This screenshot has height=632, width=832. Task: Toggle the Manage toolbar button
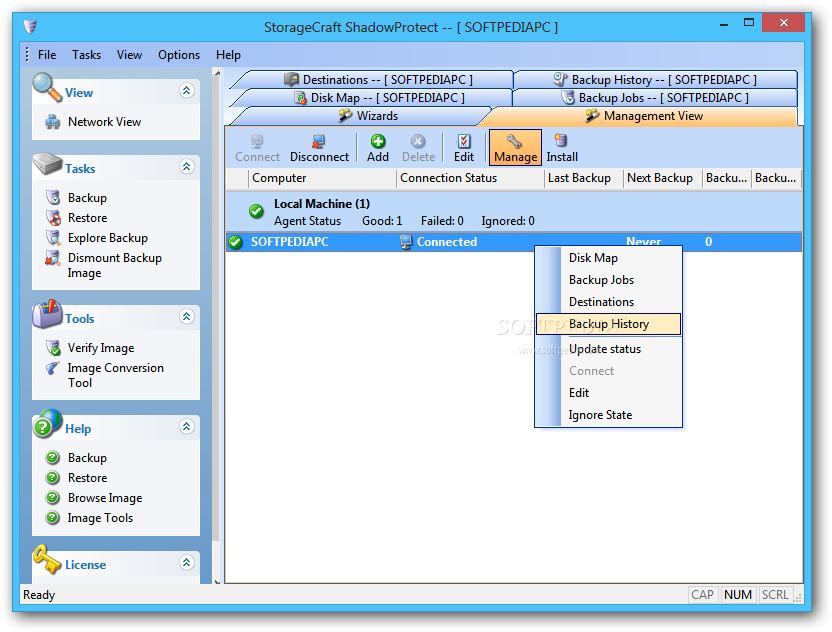(515, 148)
